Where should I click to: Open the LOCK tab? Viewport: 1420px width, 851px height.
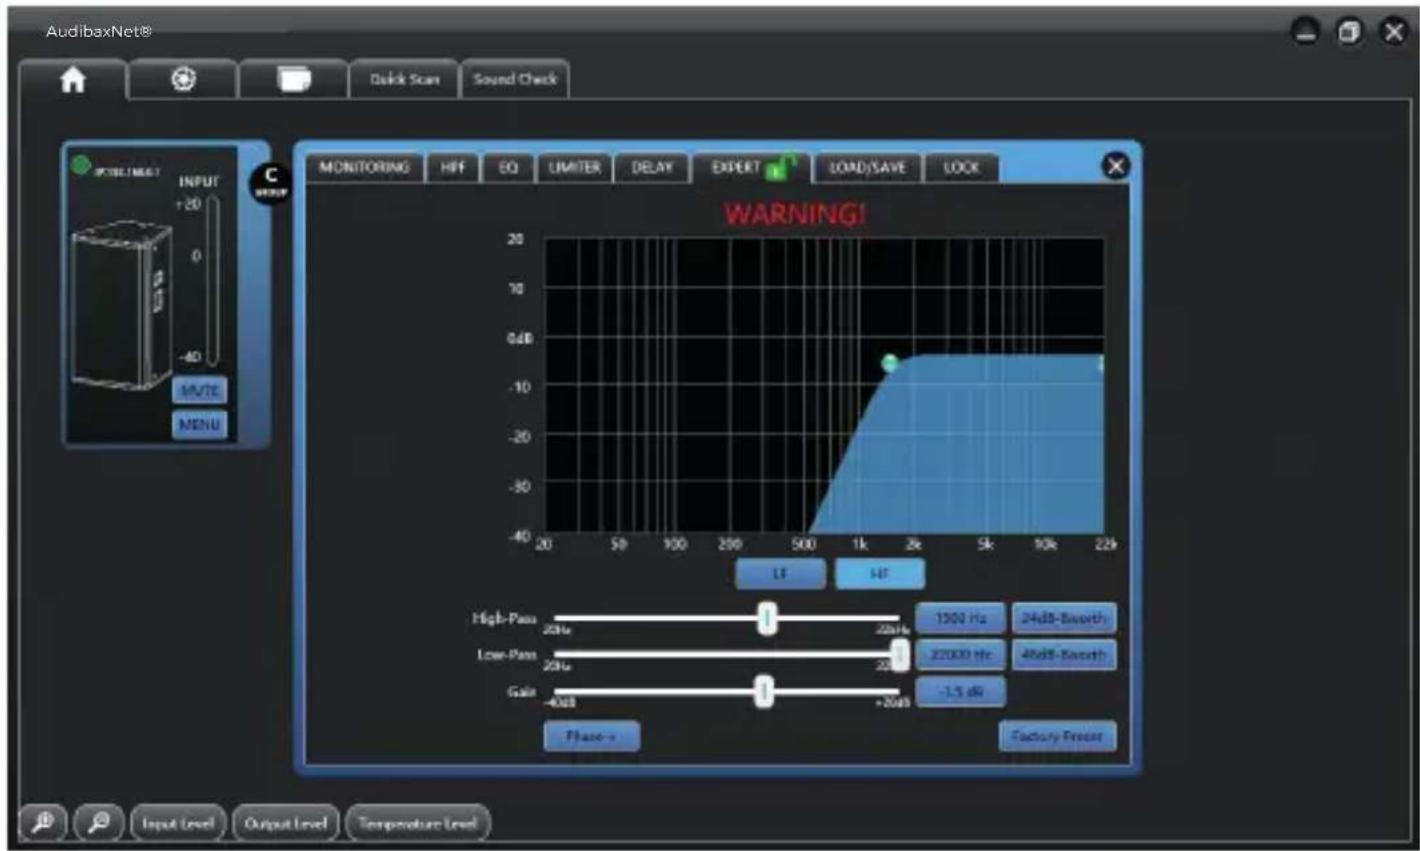point(961,168)
